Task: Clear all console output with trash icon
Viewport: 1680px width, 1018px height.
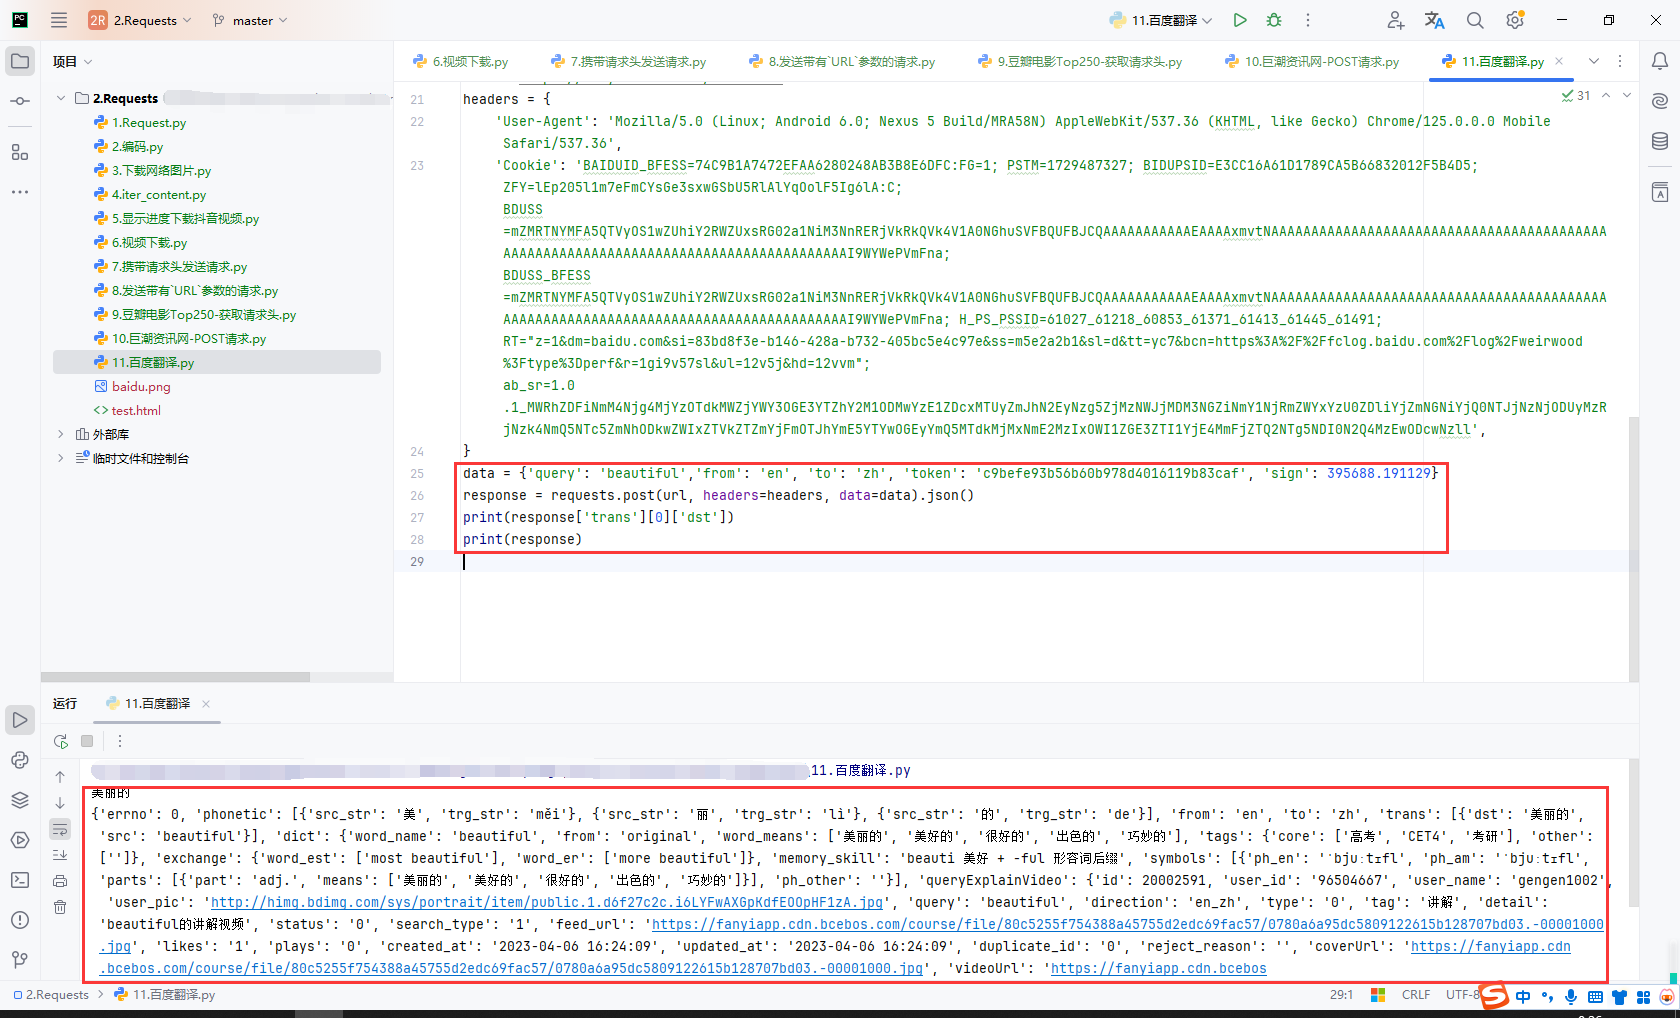Action: [x=60, y=907]
